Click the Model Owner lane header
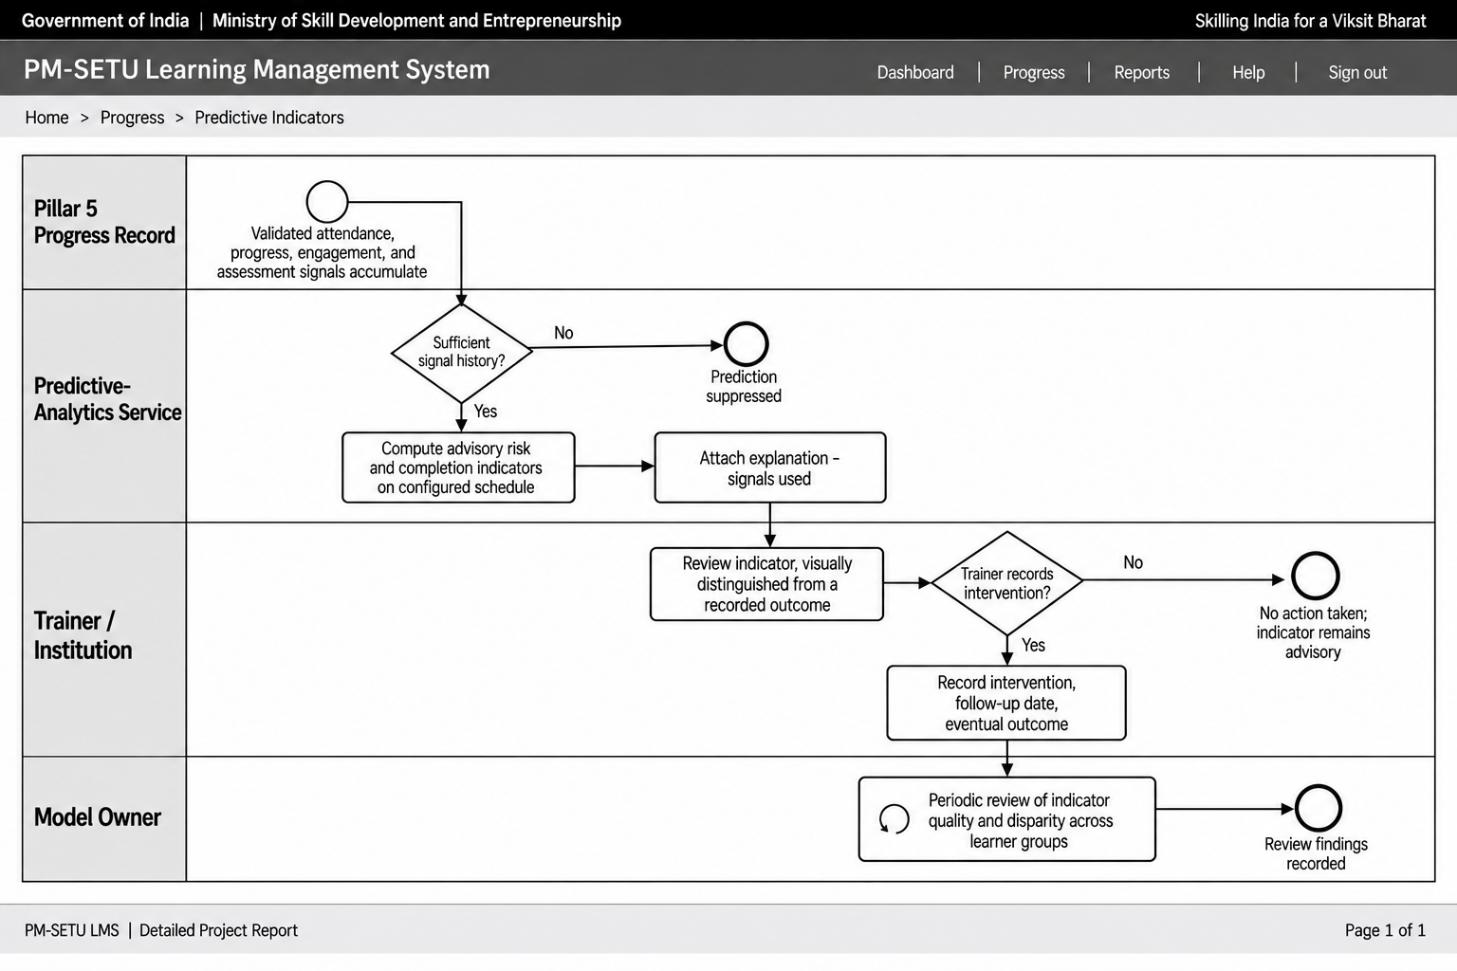Image resolution: width=1457 pixels, height=971 pixels. (104, 818)
